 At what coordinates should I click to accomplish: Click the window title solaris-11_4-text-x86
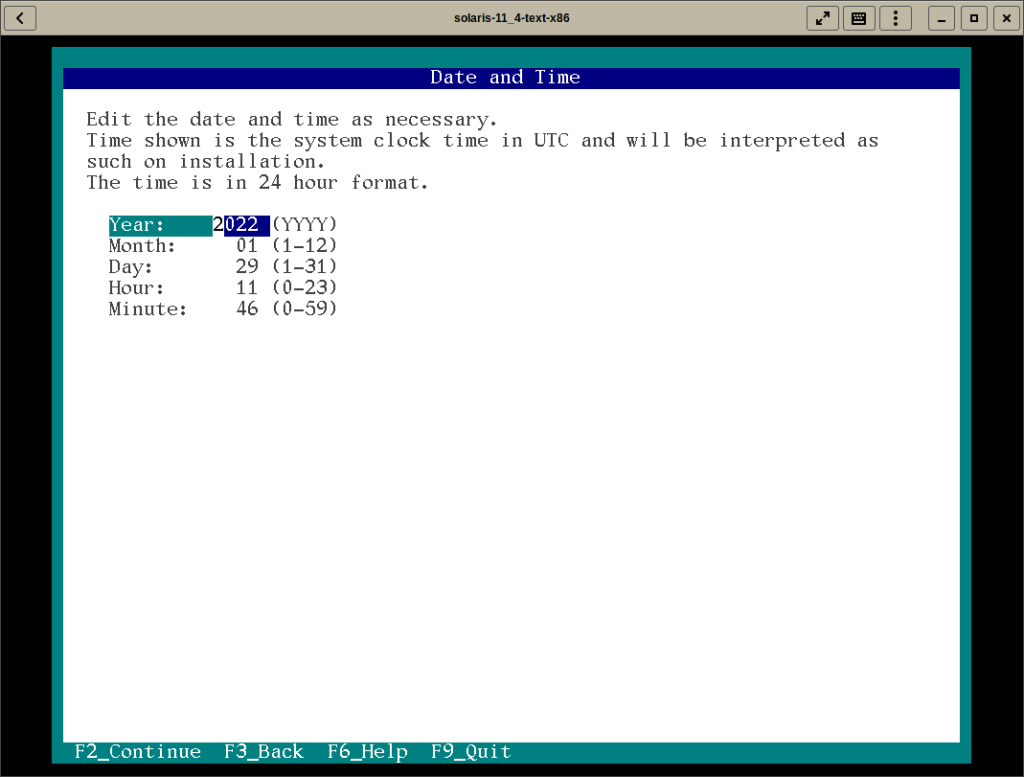[511, 18]
